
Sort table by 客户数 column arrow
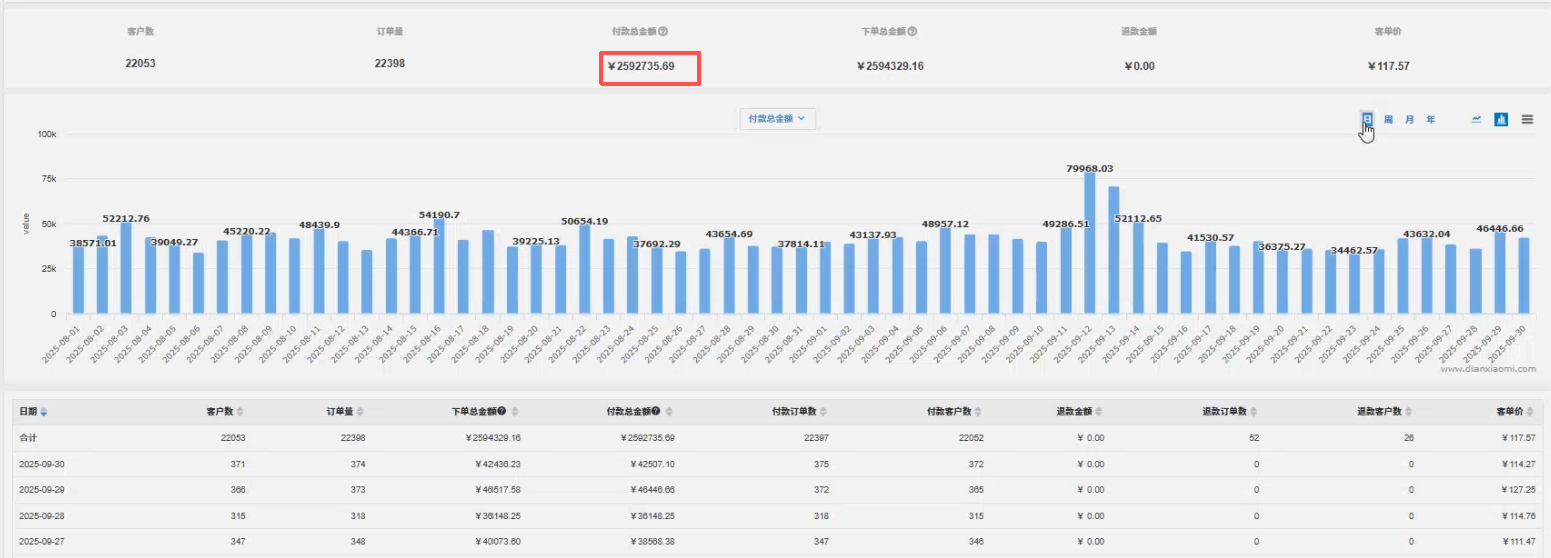coord(239,411)
